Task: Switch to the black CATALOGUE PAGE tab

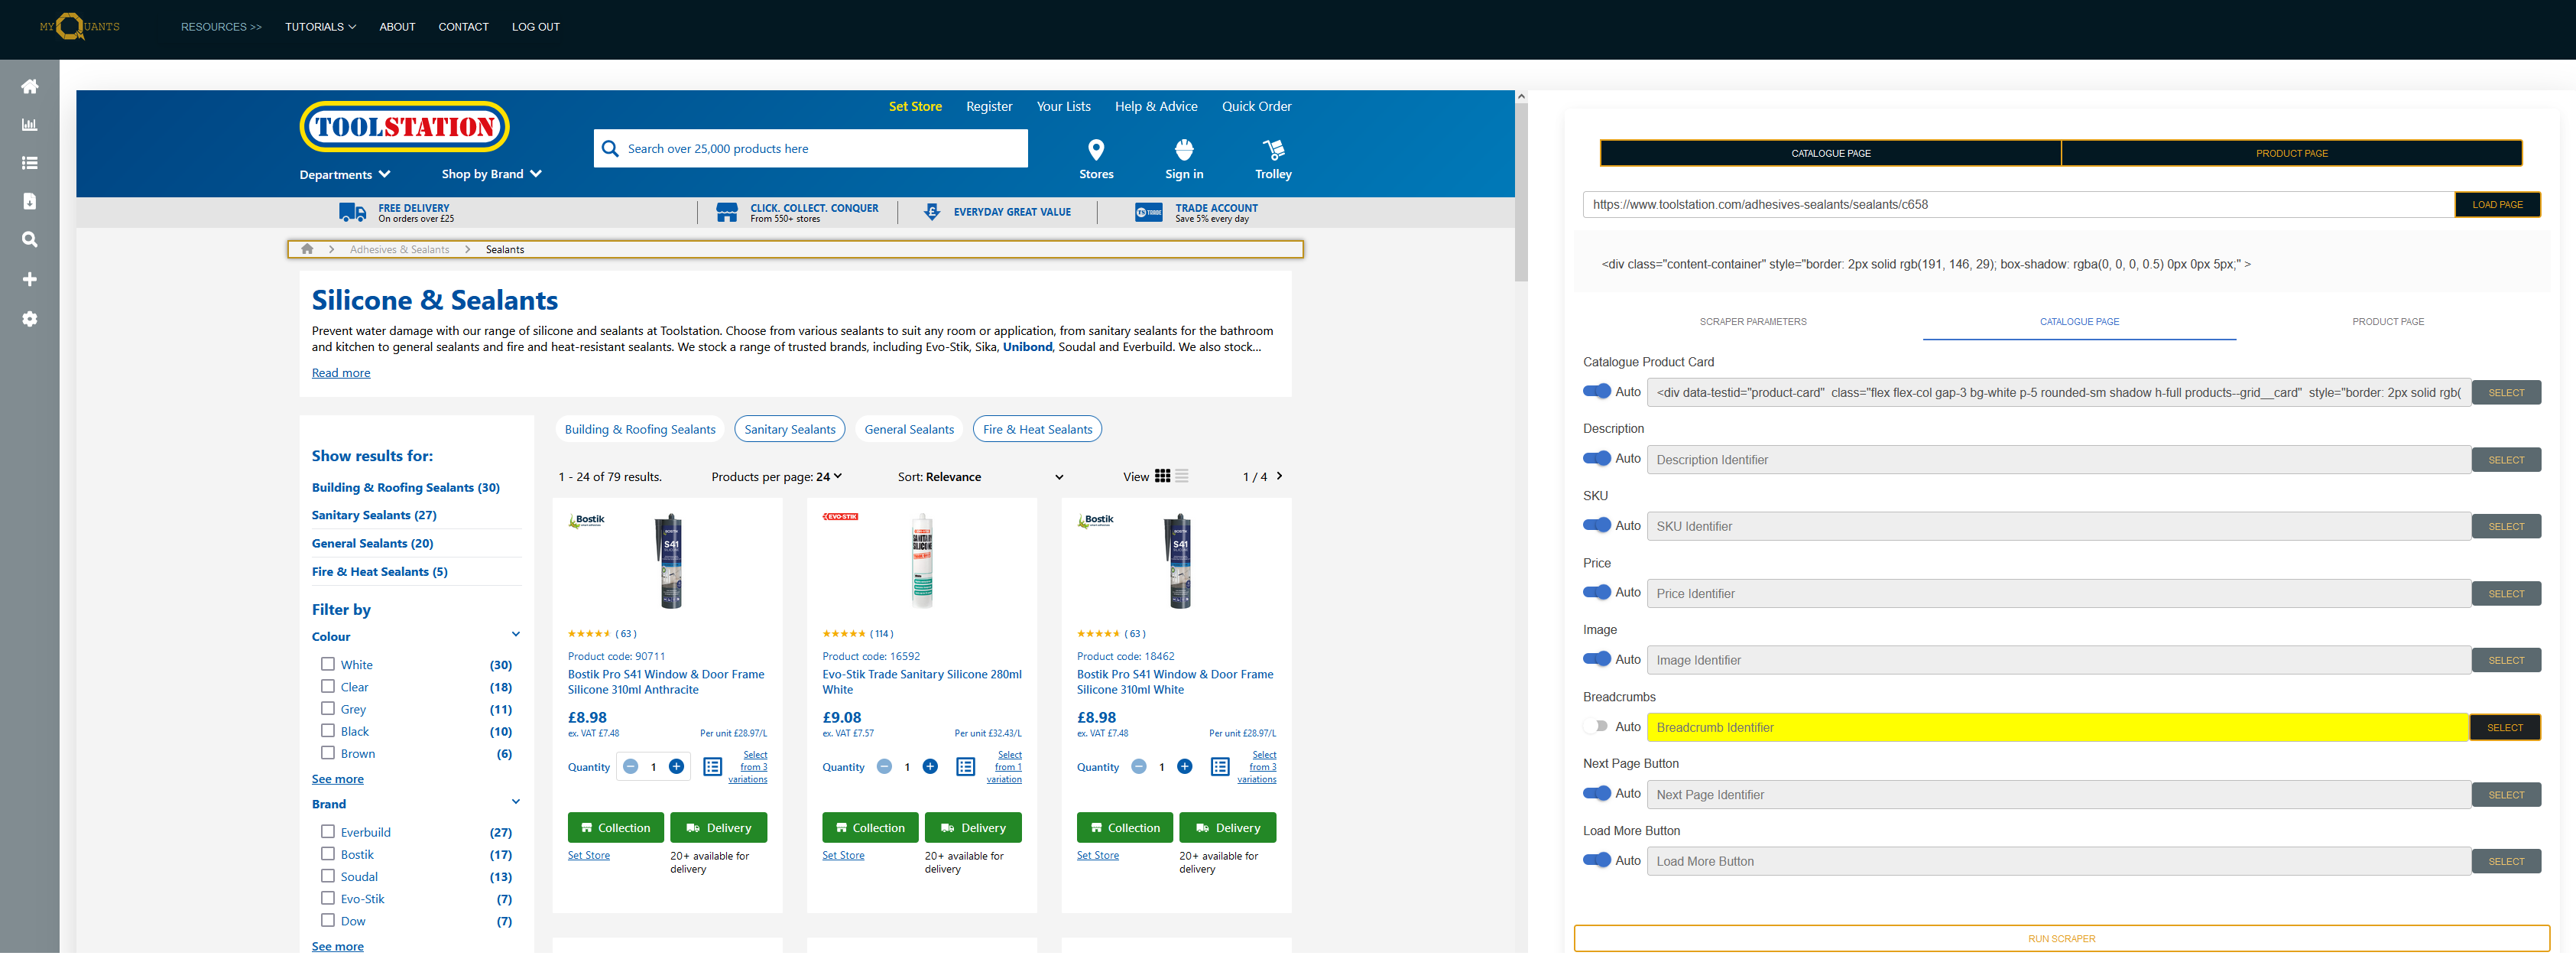Action: (x=1830, y=153)
